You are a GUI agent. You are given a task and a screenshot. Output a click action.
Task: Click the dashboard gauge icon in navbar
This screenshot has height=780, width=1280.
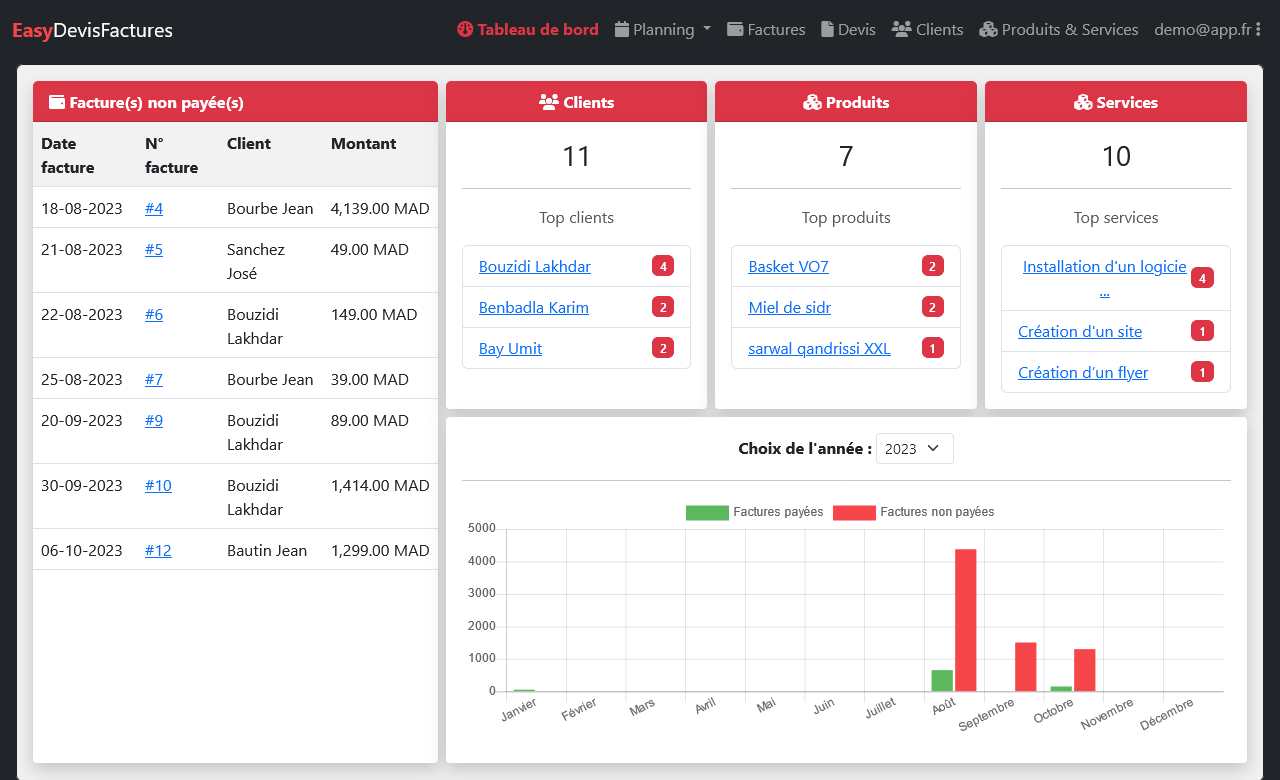coord(464,30)
